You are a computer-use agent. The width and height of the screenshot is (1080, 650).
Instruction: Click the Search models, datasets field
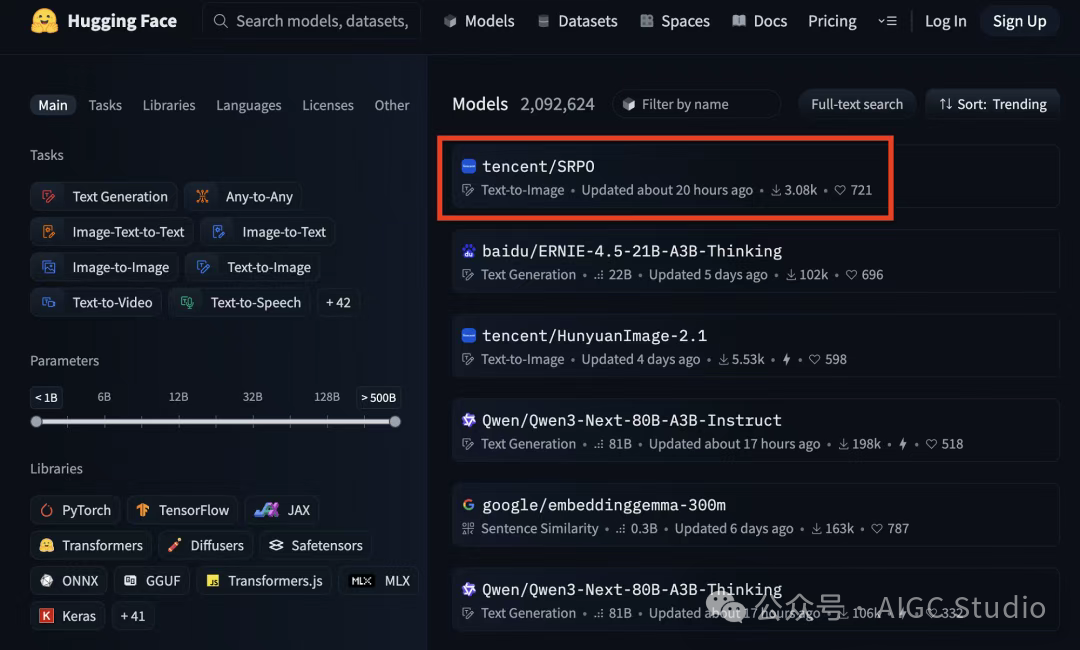coord(311,21)
